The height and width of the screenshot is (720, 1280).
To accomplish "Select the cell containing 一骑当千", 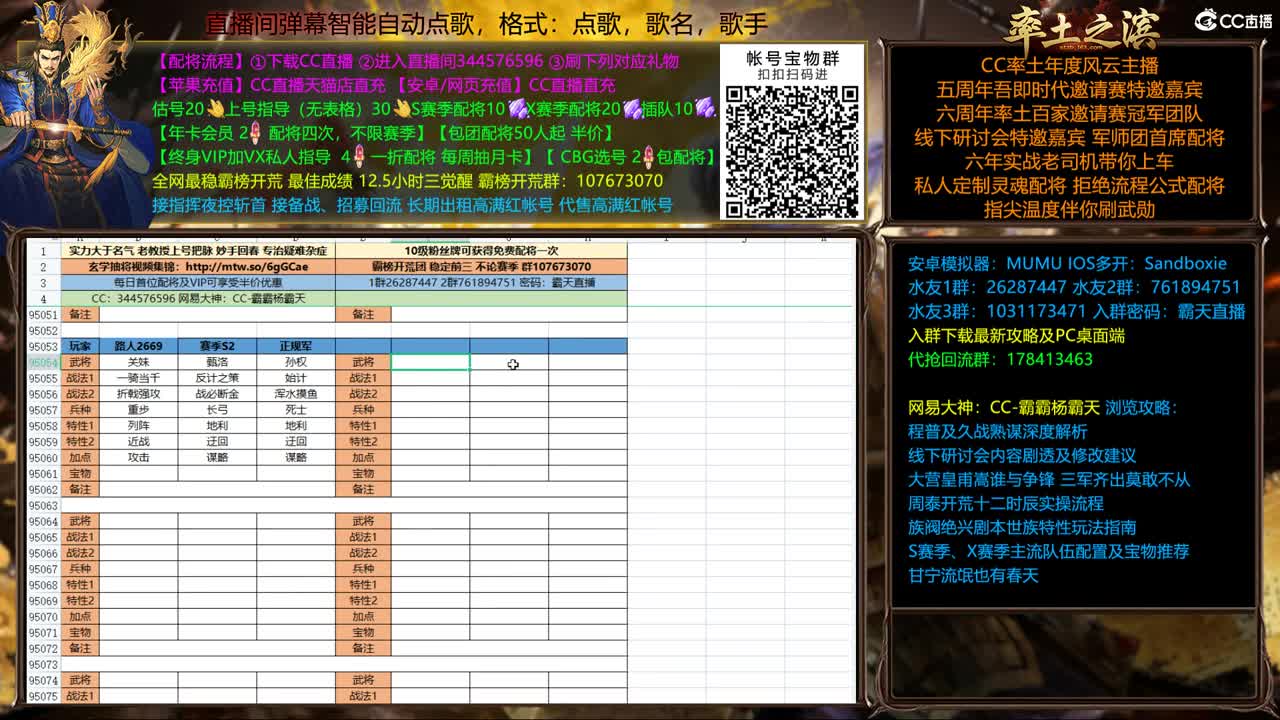I will 138,378.
